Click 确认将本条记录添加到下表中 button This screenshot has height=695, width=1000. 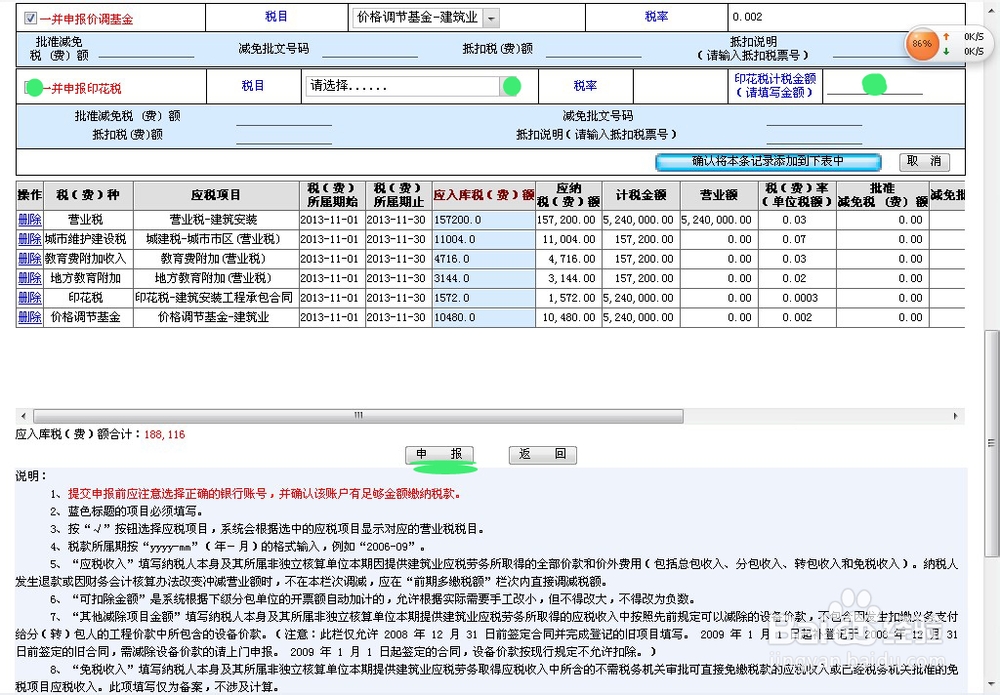768,162
